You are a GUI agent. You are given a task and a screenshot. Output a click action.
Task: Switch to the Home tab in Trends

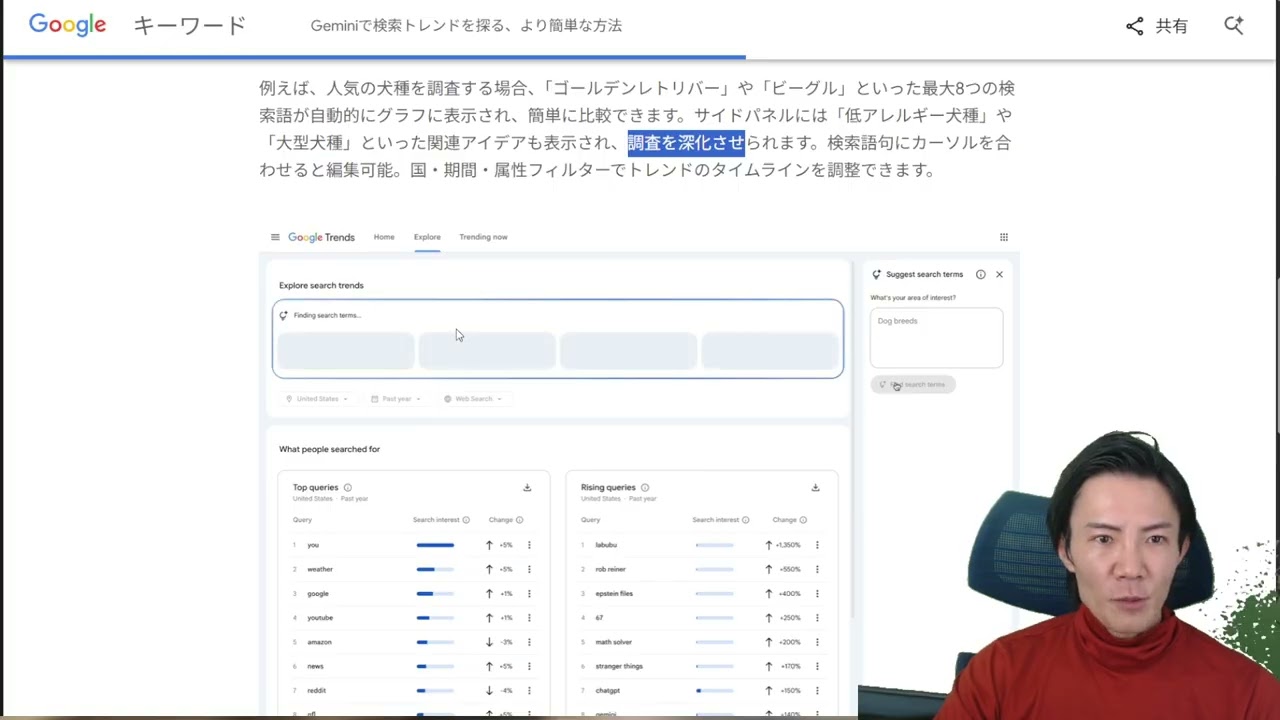pos(384,237)
